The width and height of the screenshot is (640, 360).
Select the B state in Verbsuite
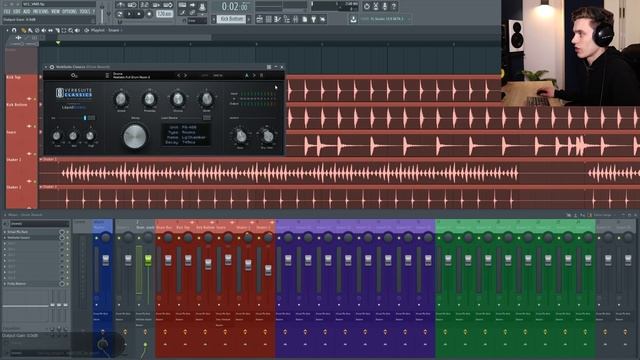coord(261,76)
